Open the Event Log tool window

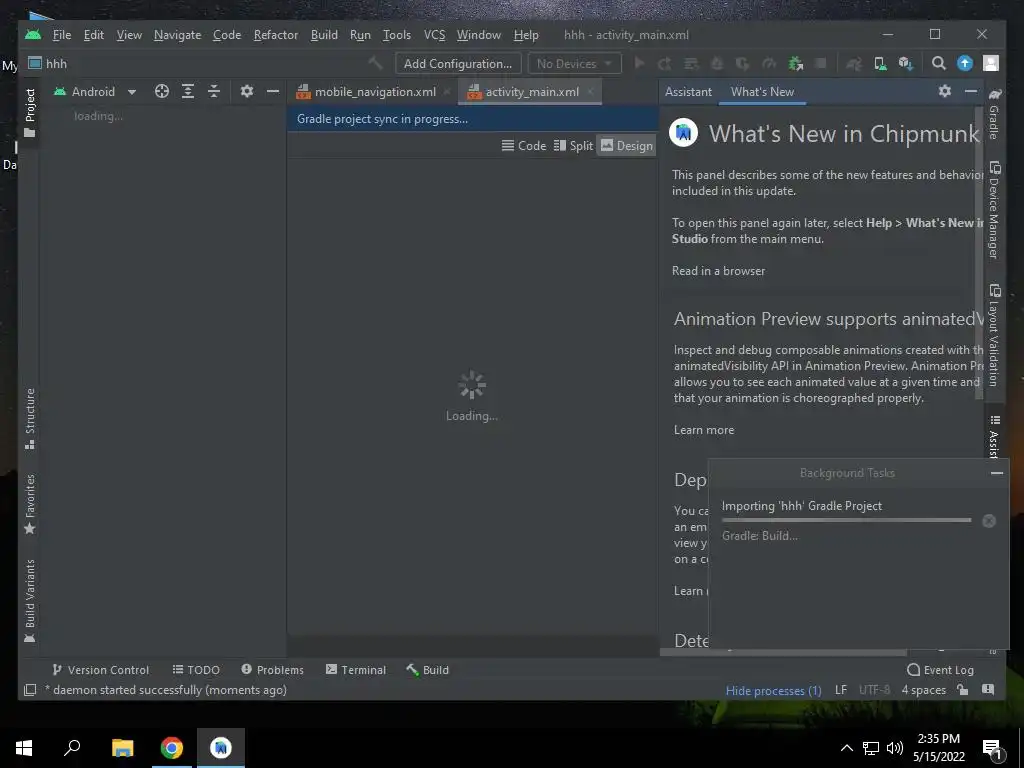(940, 669)
